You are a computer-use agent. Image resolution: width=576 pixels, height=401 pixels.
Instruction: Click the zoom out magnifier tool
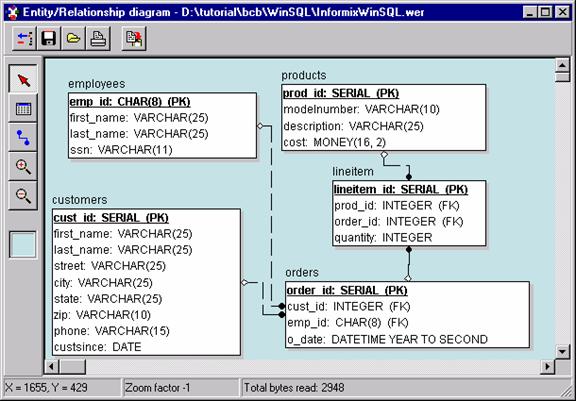(23, 196)
